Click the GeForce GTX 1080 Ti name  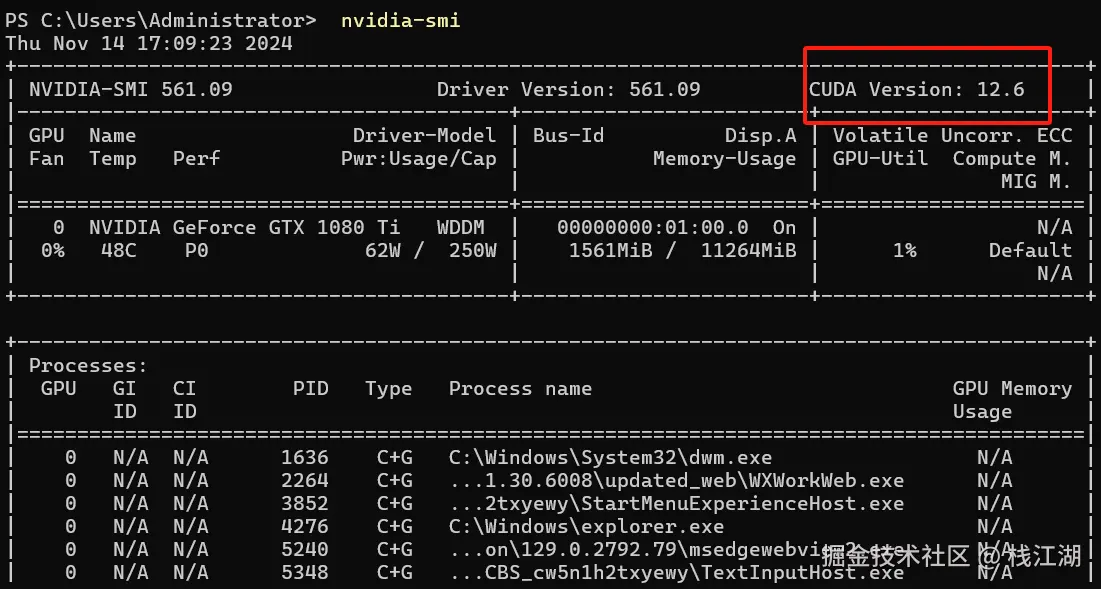[x=286, y=227]
